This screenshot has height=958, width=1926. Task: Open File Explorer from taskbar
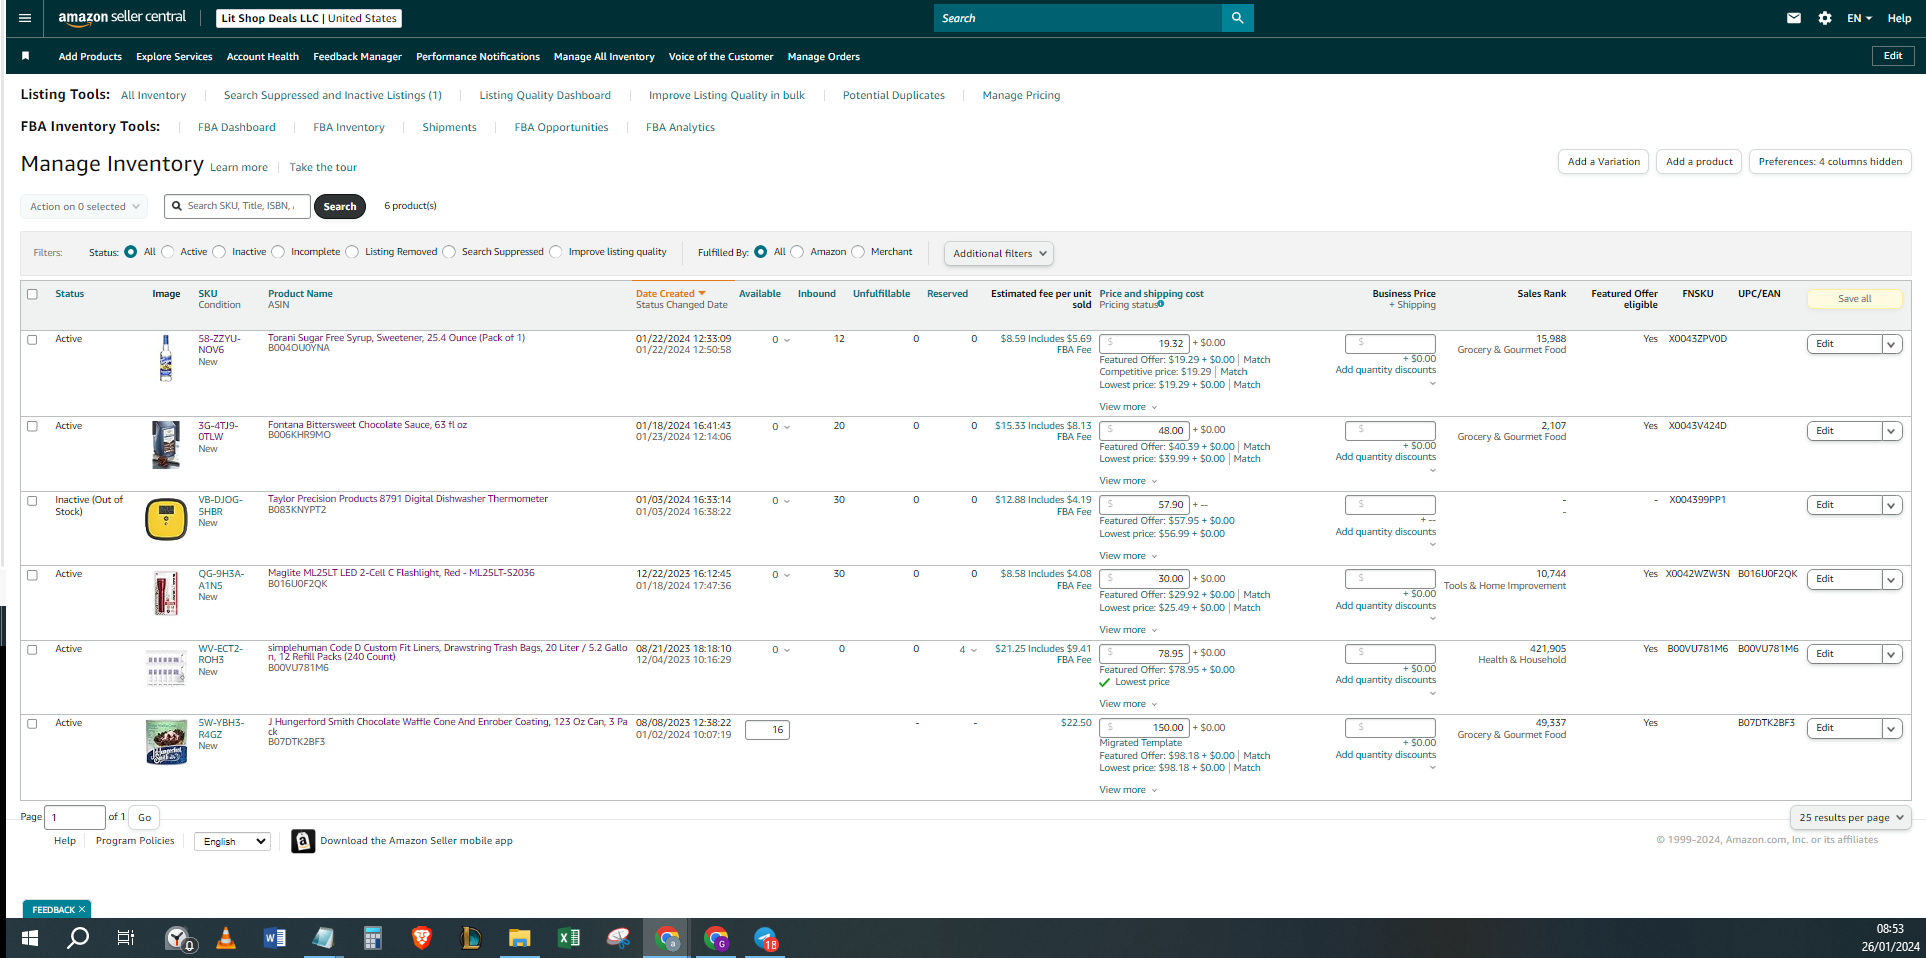(519, 938)
